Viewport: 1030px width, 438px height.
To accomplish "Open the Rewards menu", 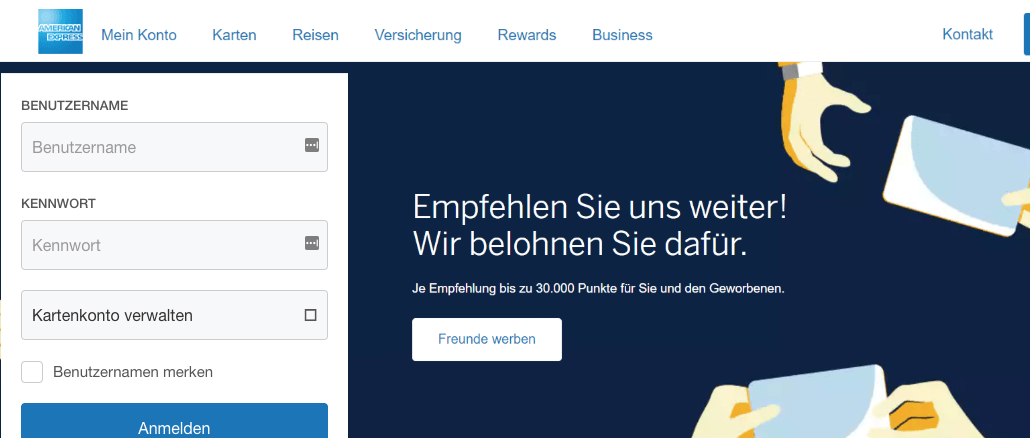I will coord(527,35).
